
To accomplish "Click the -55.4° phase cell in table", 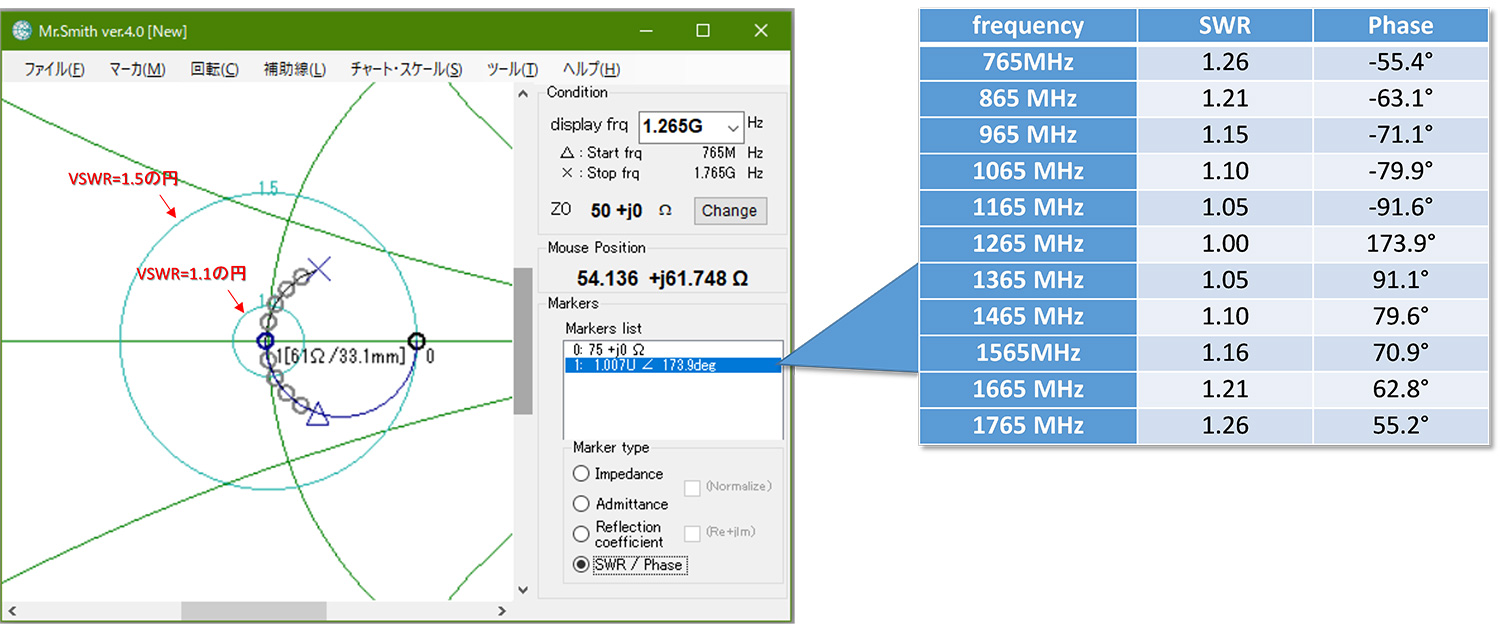I will point(1401,62).
